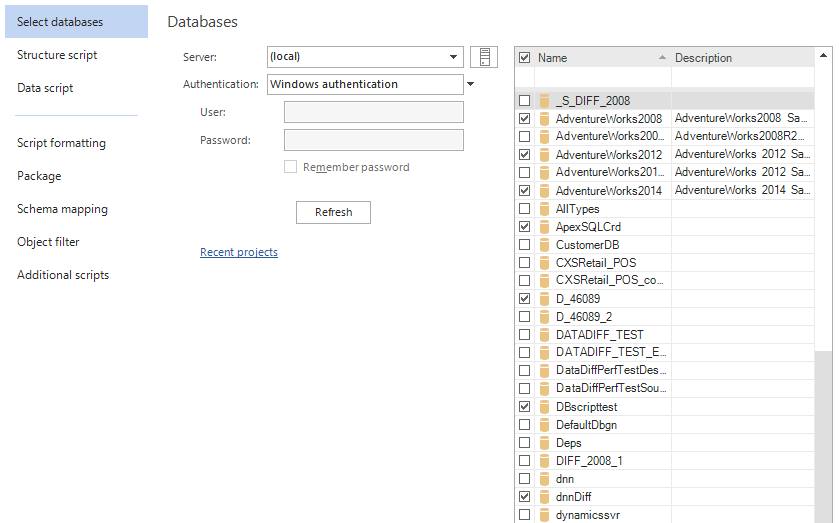Open the Additional scripts section
839x523 pixels.
click(63, 275)
